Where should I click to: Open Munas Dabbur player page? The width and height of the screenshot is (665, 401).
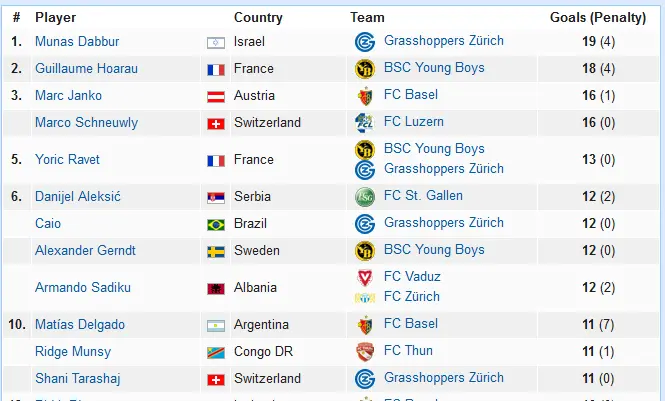click(75, 42)
